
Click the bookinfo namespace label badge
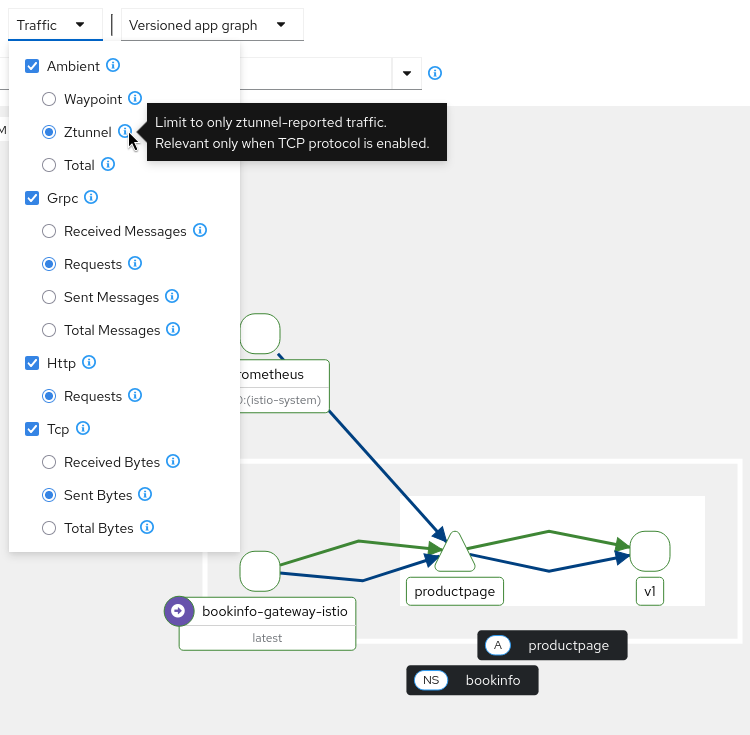pyautogui.click(x=472, y=681)
